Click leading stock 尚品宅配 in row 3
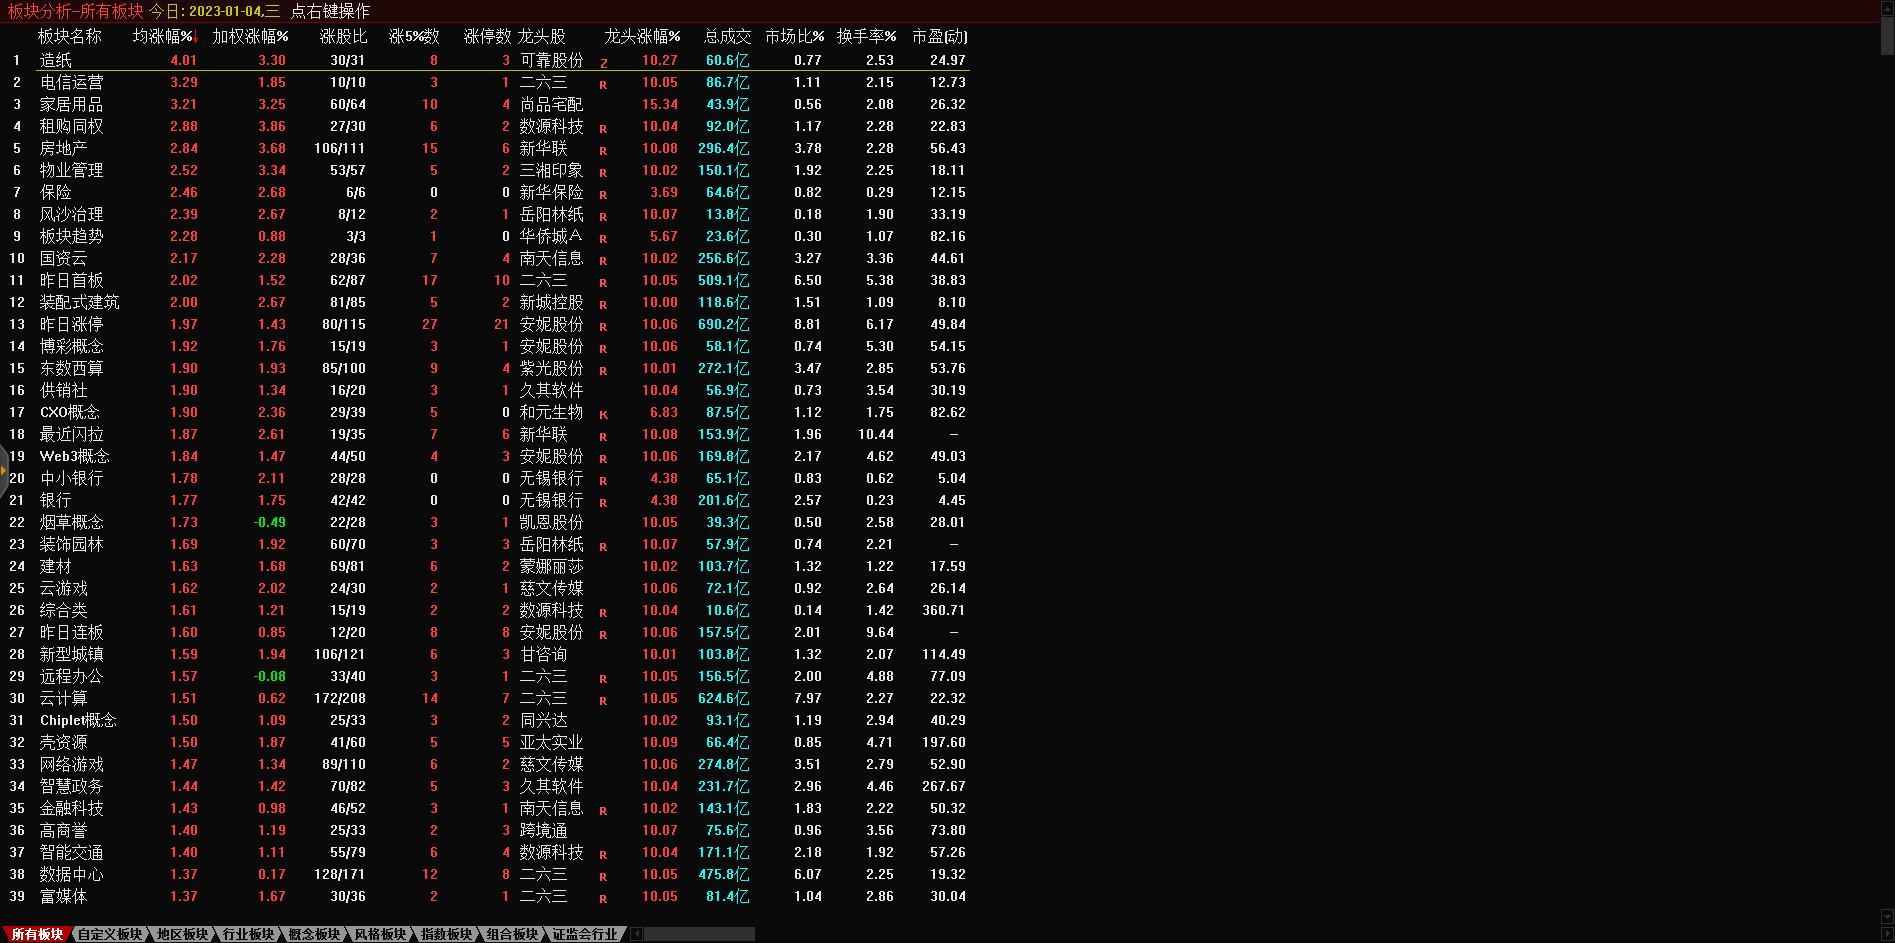The height and width of the screenshot is (943, 1895). tap(551, 104)
